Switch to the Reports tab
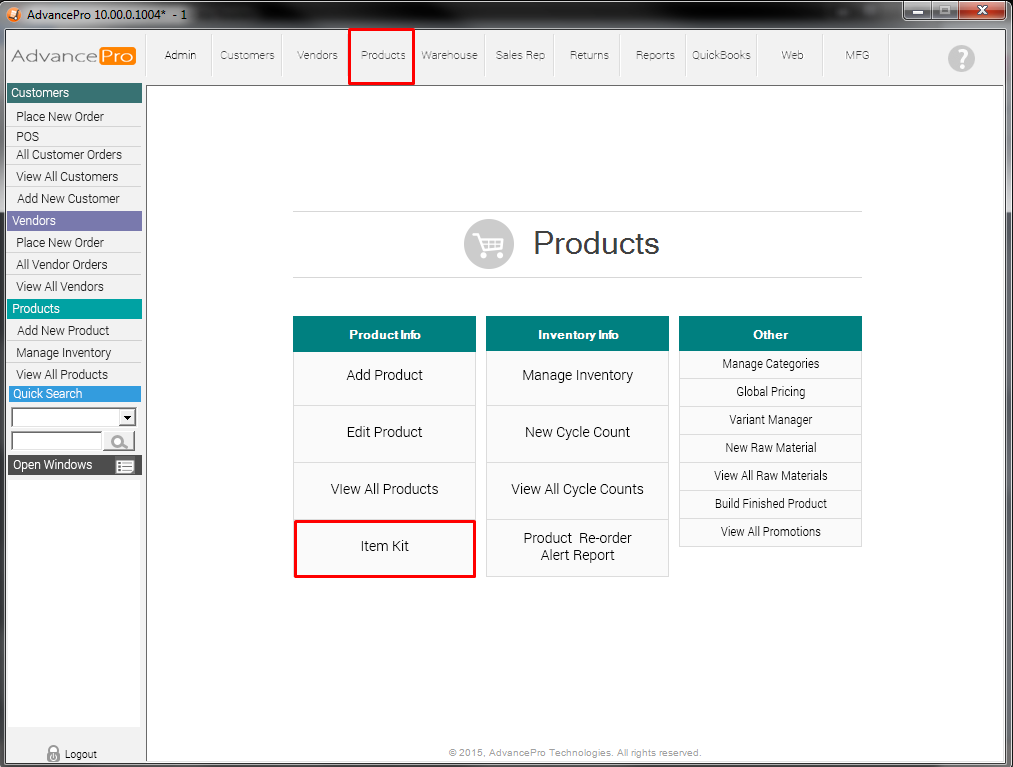 655,55
